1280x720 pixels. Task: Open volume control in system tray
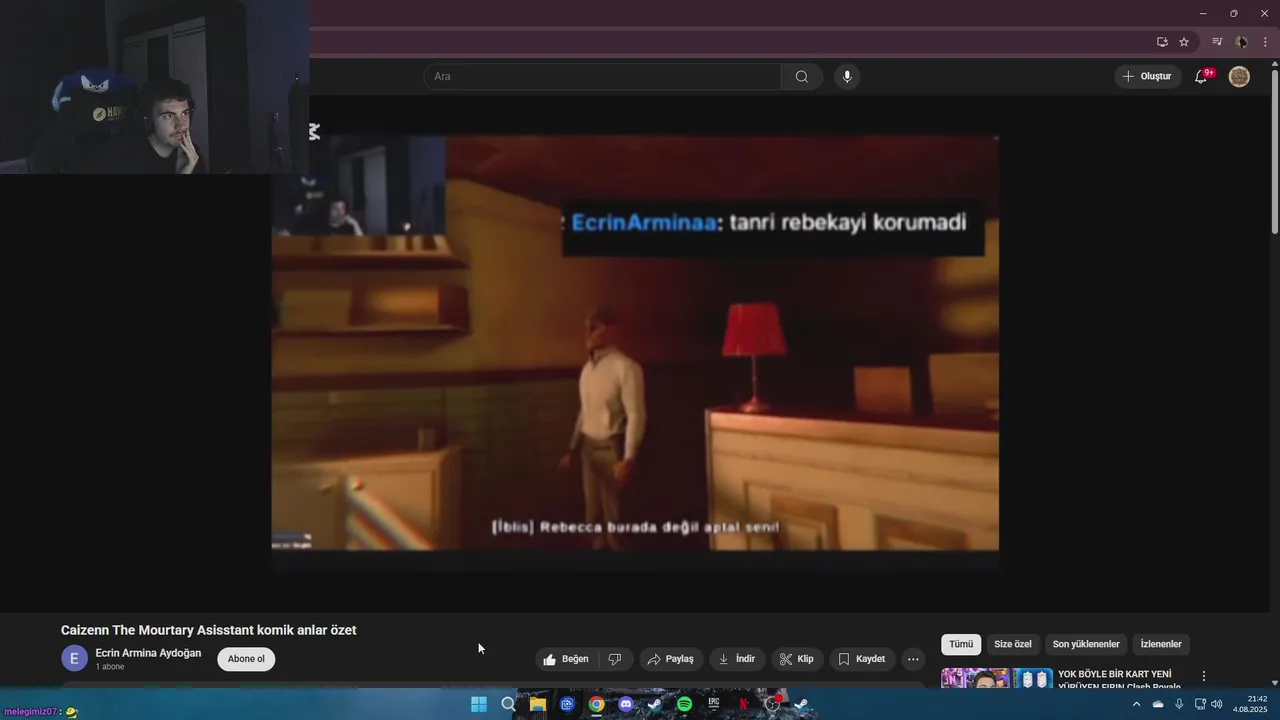(1217, 704)
